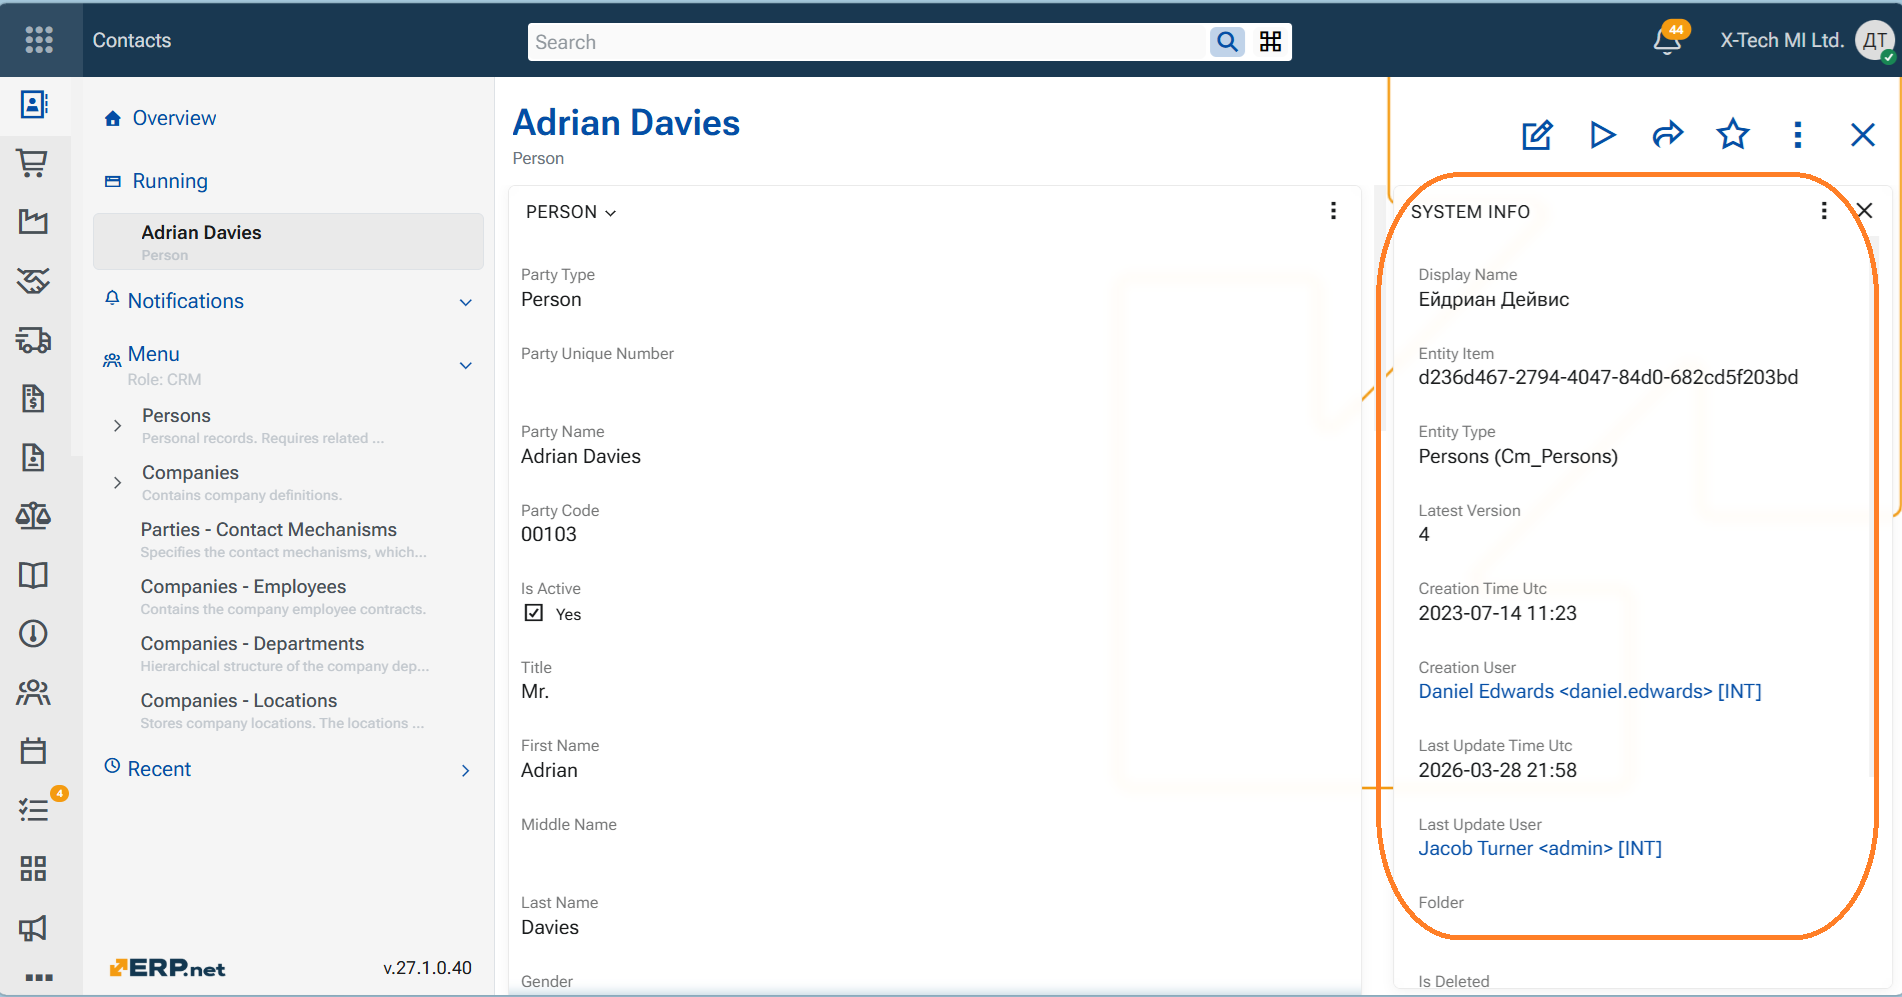This screenshot has width=1902, height=997.
Task: Open Companies - Locations
Action: coord(238,700)
